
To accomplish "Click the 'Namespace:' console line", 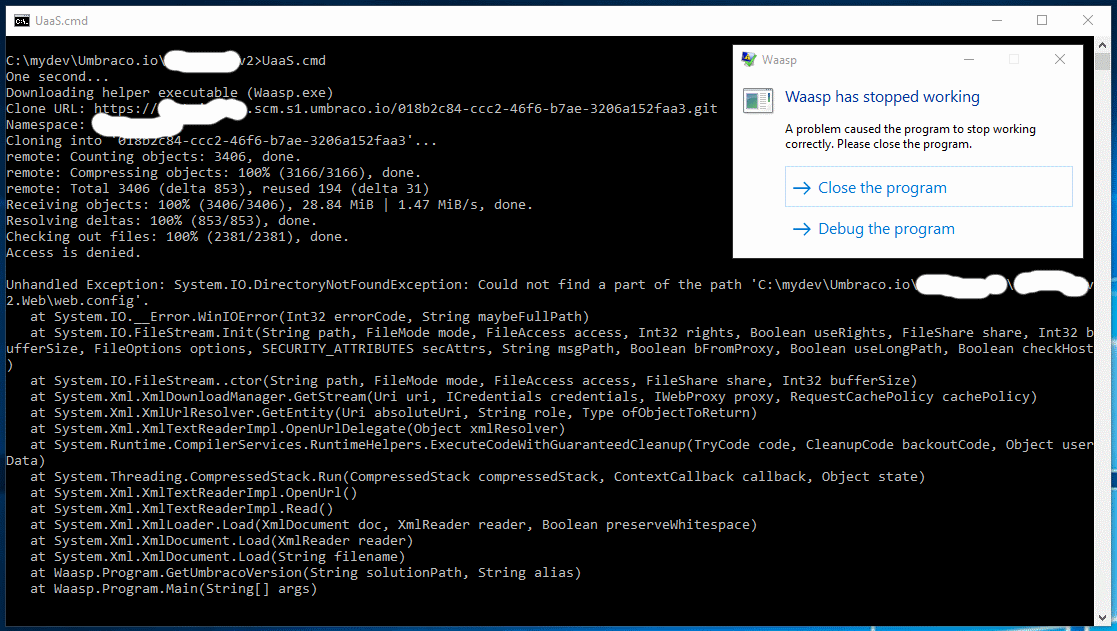I will [46, 125].
